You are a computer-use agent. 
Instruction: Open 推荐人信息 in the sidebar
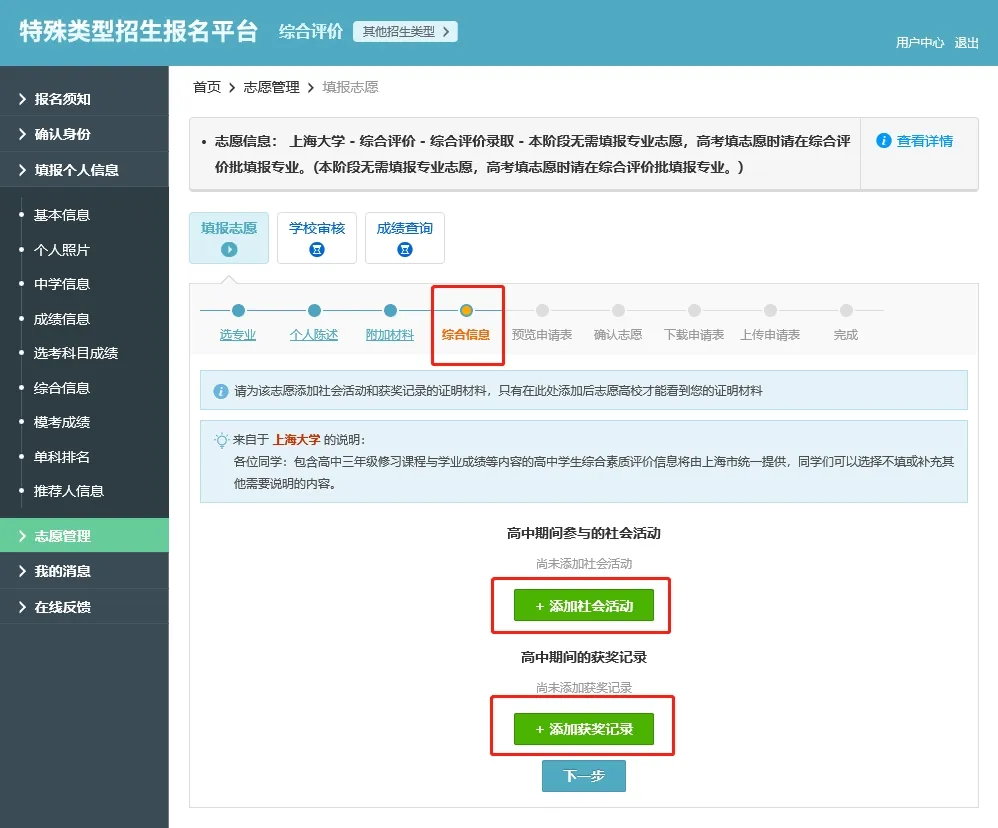(69, 491)
